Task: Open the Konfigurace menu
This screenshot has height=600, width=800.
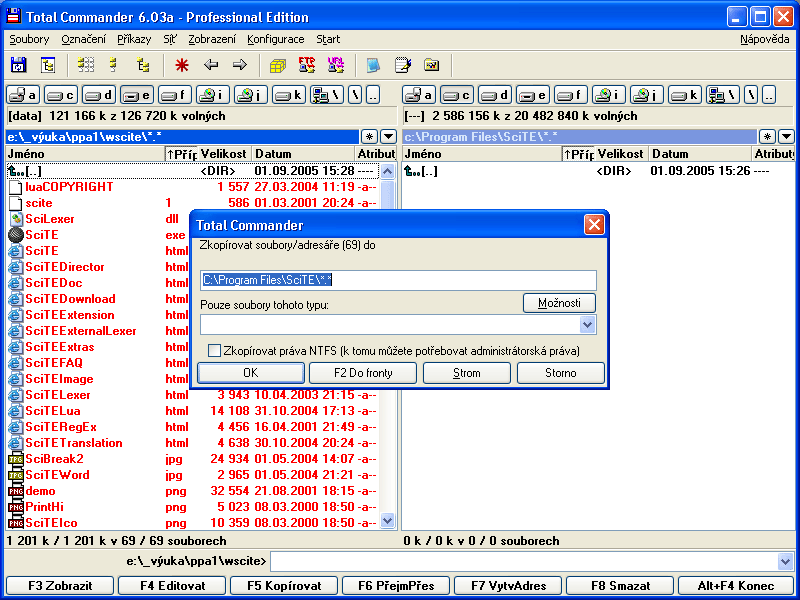Action: point(276,39)
